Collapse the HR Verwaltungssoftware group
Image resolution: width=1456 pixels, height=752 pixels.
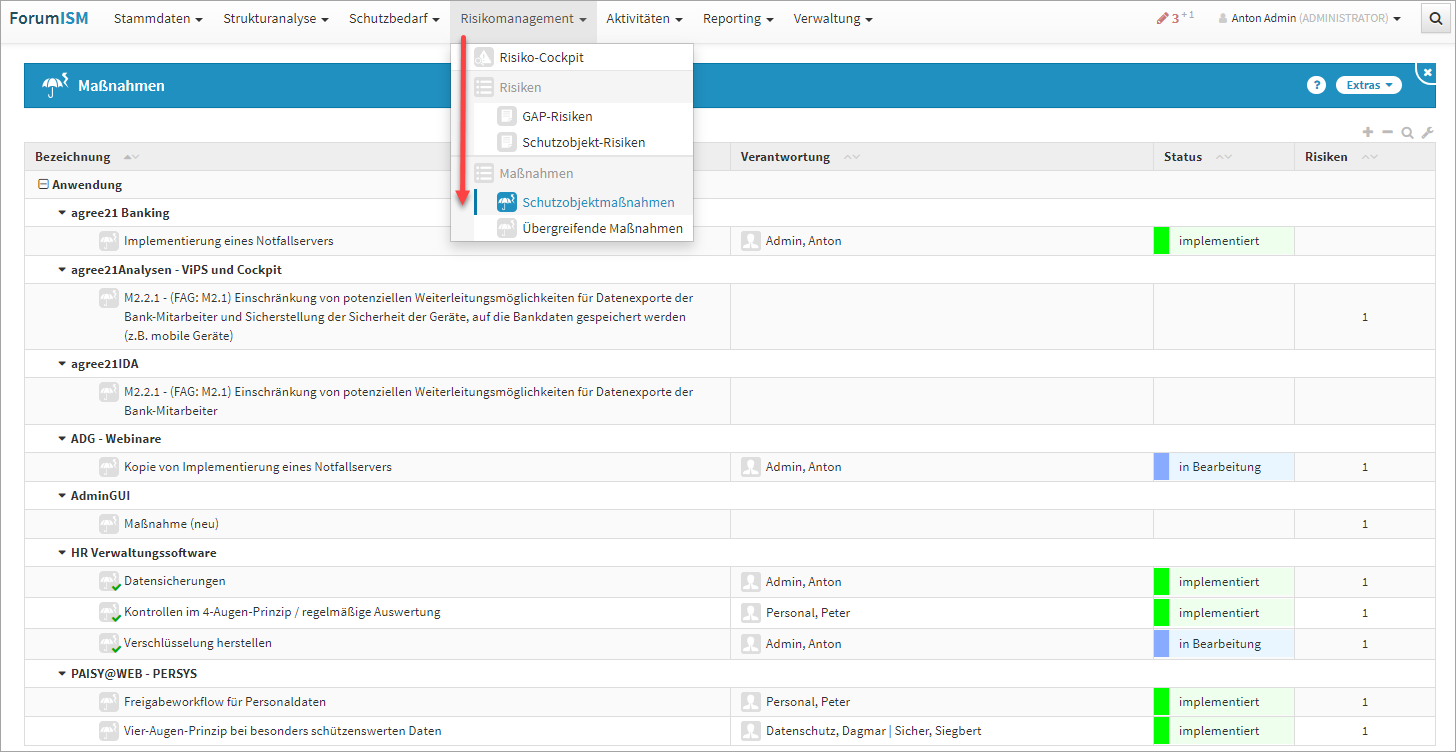point(62,553)
